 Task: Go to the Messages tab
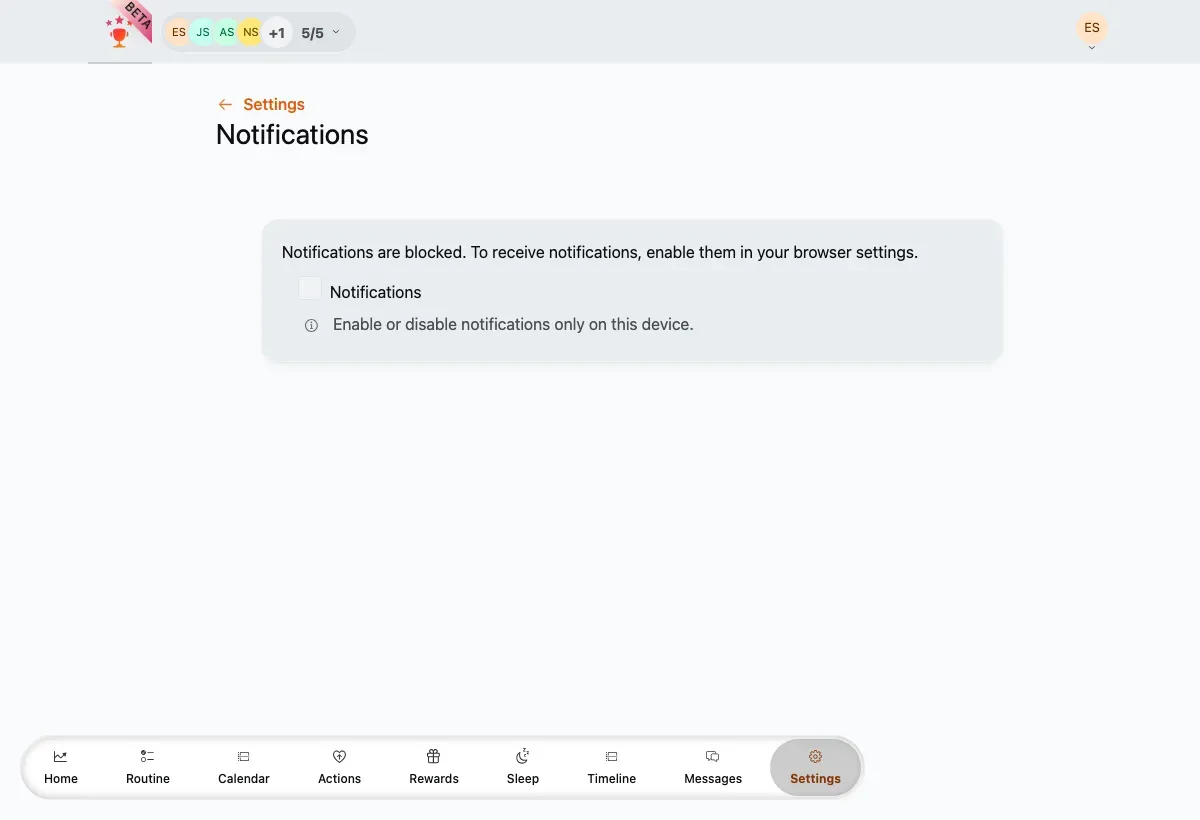click(x=713, y=767)
